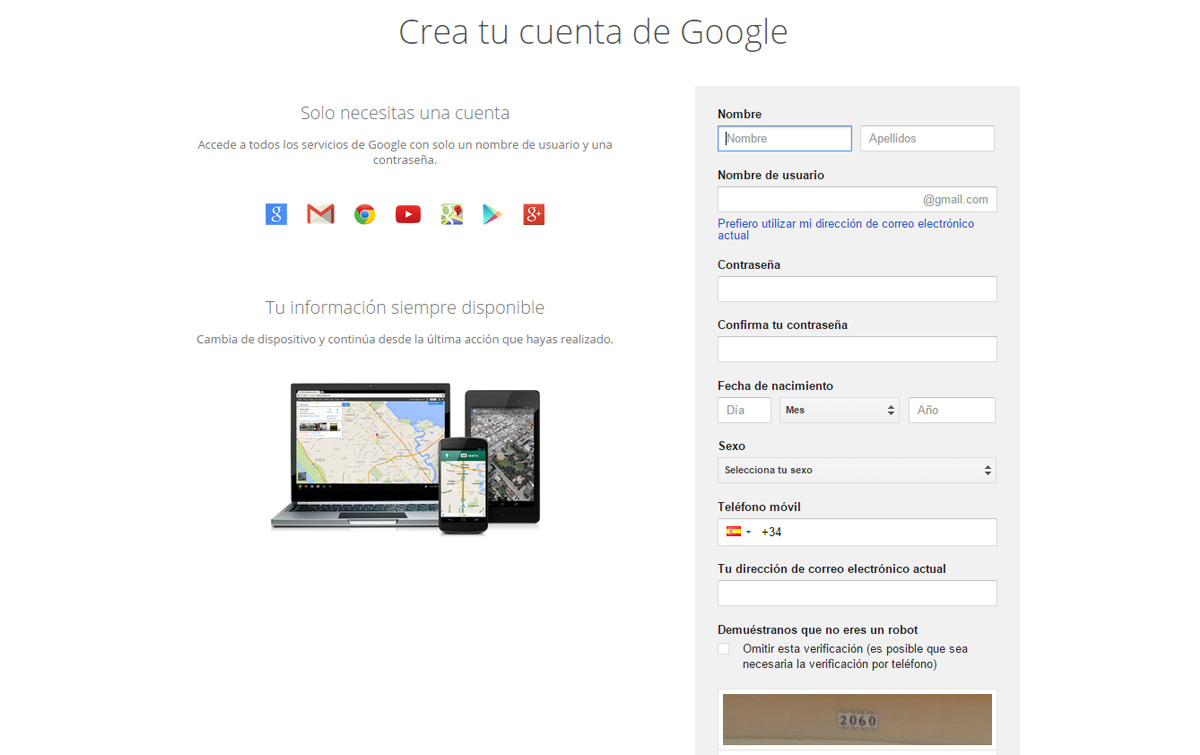
Task: Click the Google Maps icon
Action: 452,214
